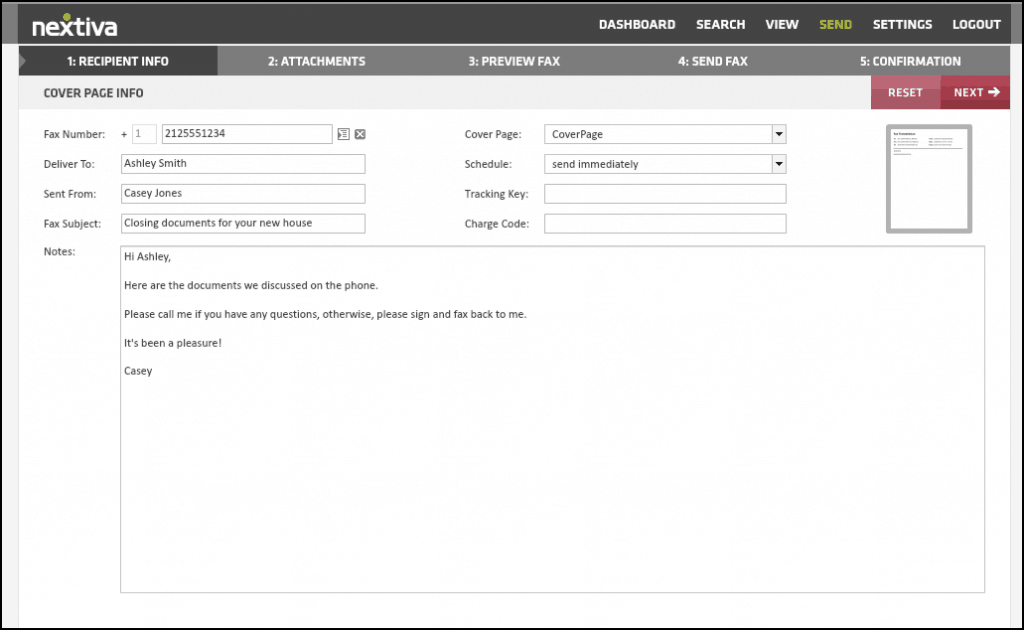
Task: Open the address book icon beside the fax number
Action: 343,134
